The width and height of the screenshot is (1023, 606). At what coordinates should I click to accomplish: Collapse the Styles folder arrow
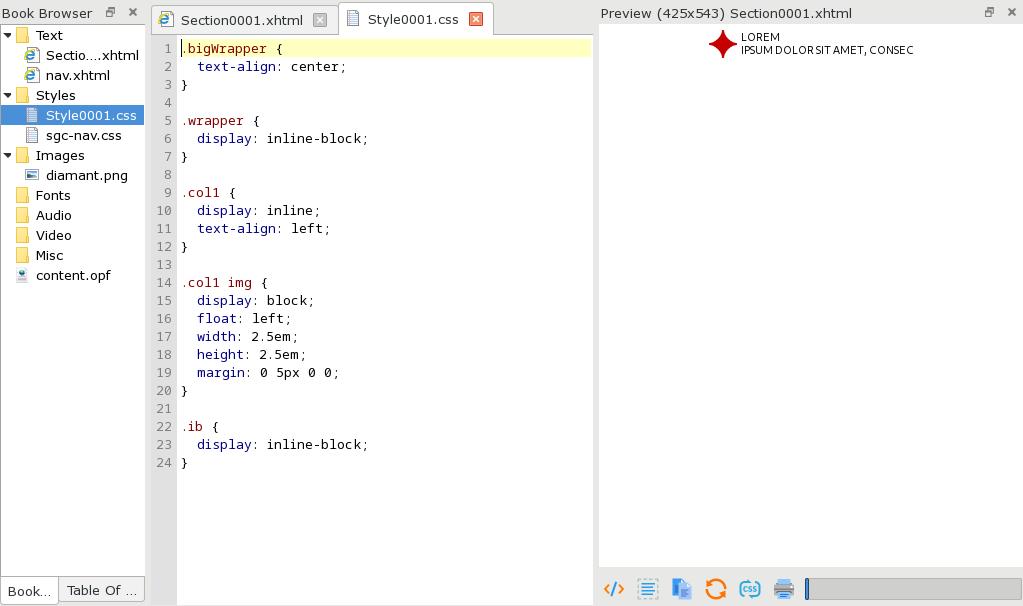pyautogui.click(x=8, y=95)
